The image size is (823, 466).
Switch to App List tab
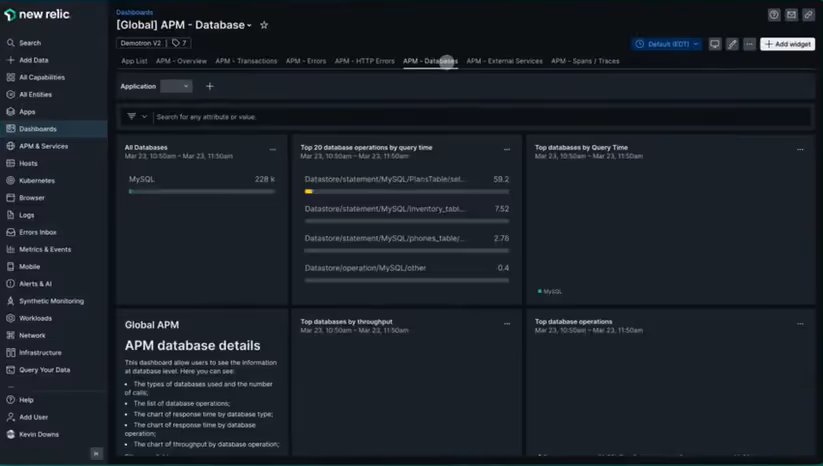tap(134, 61)
